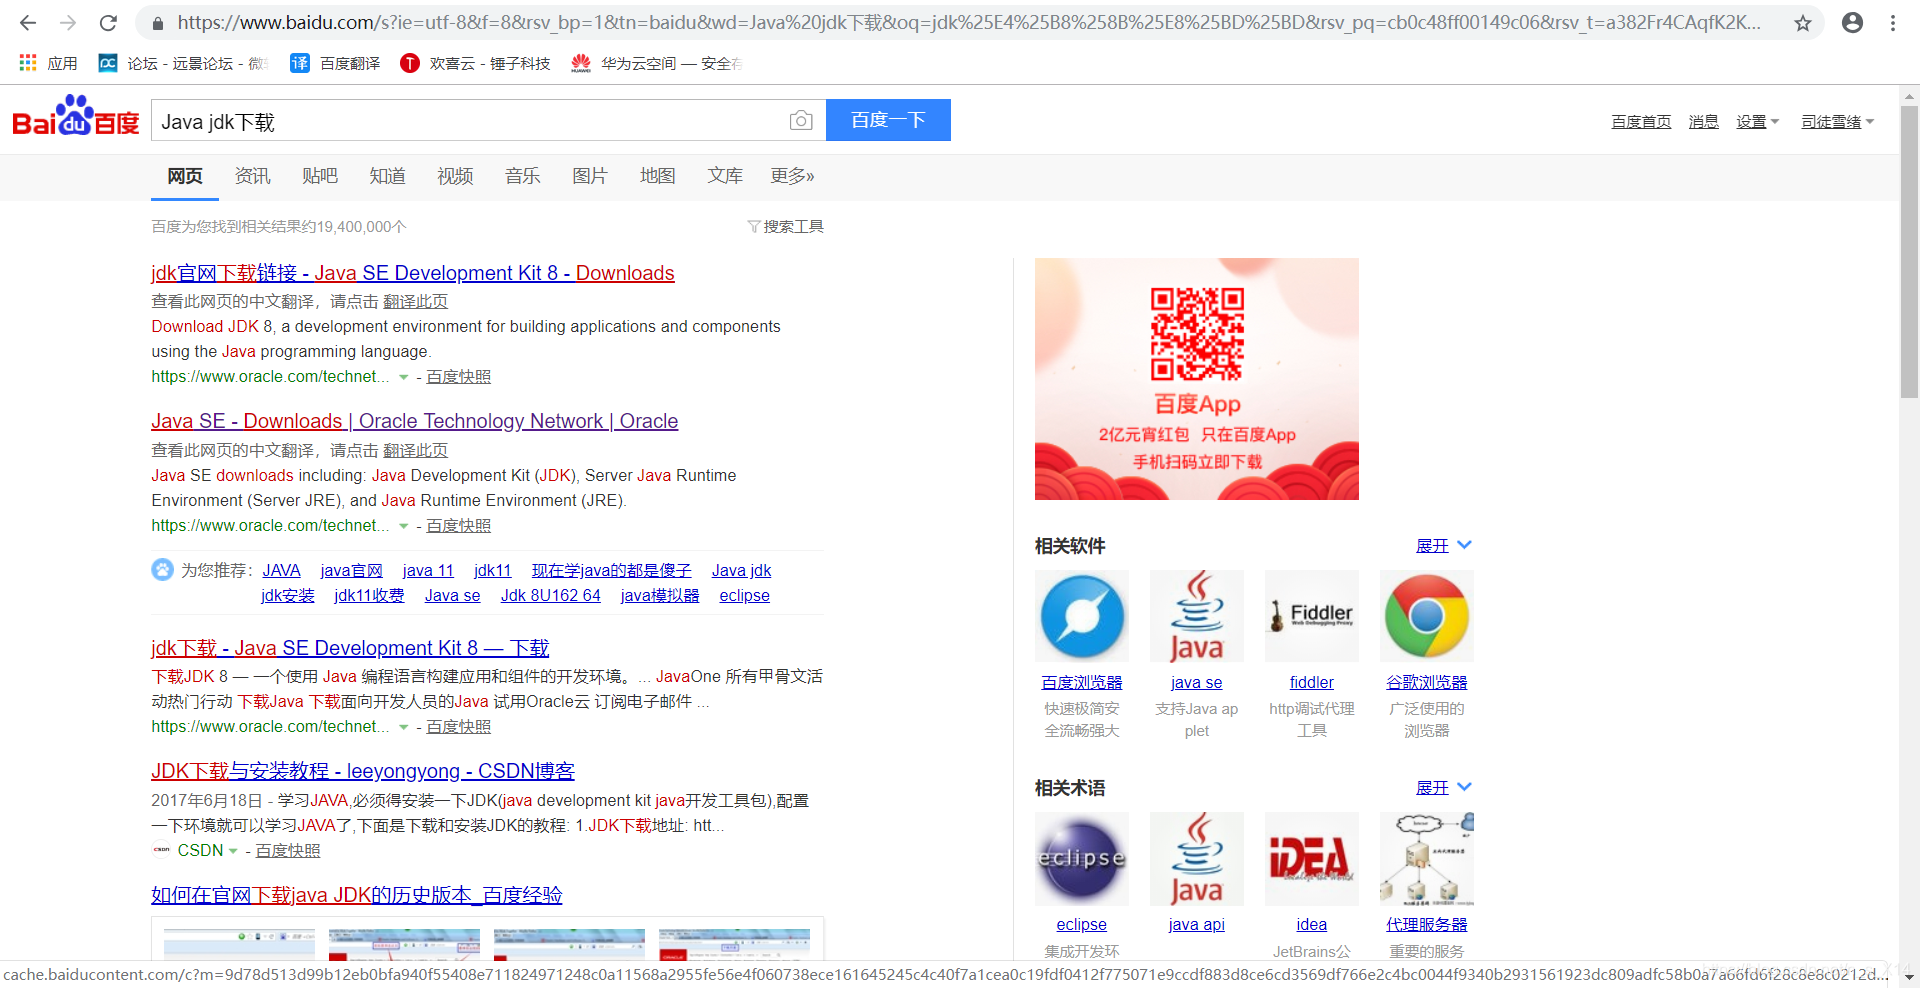Expand 相关术语 with 展开
This screenshot has height=988, width=1920.
1443,788
